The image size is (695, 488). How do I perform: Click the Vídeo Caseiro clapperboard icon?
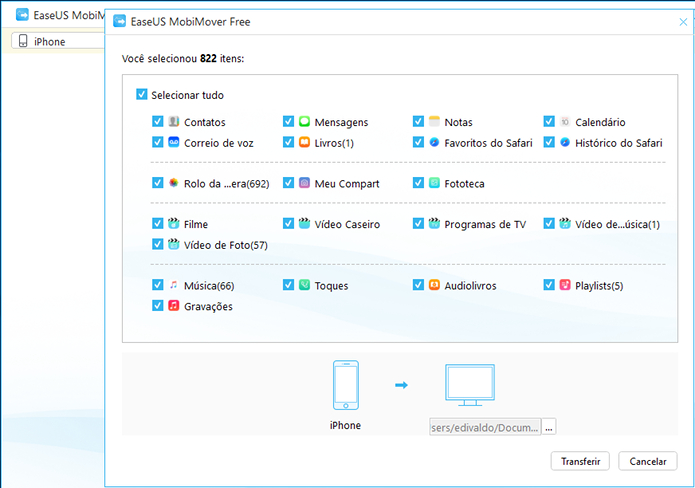click(304, 223)
